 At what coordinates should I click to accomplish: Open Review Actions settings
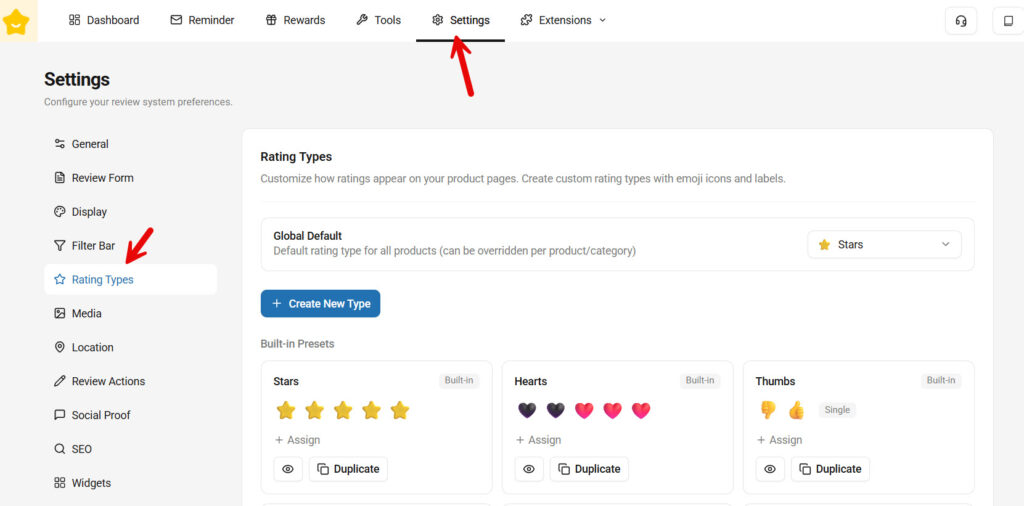pyautogui.click(x=131, y=381)
